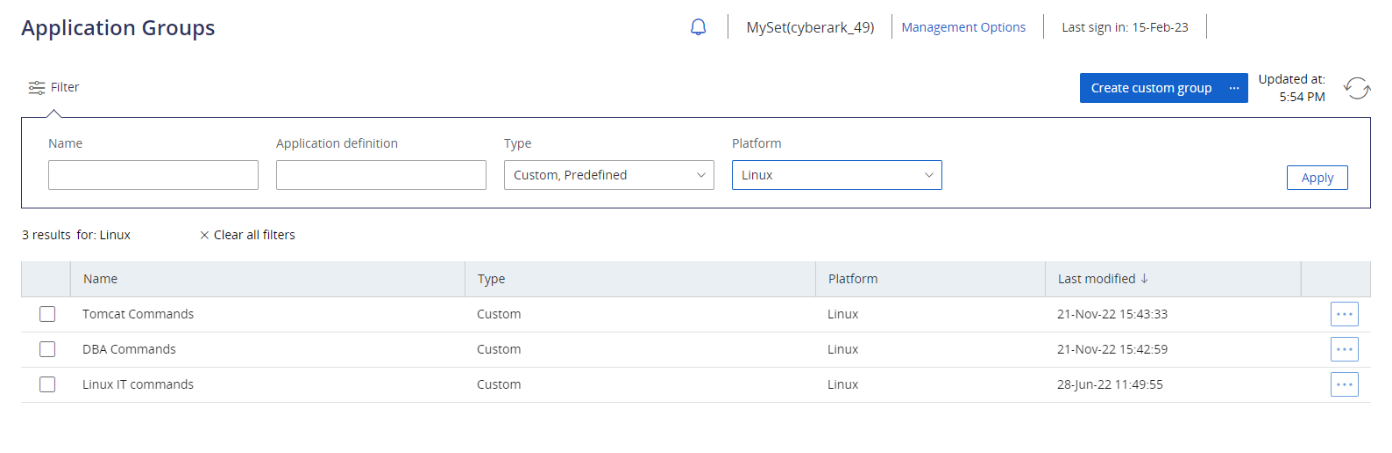Open the actions menu for Tomcat Commands
Image resolution: width=1392 pixels, height=453 pixels.
tap(1344, 314)
